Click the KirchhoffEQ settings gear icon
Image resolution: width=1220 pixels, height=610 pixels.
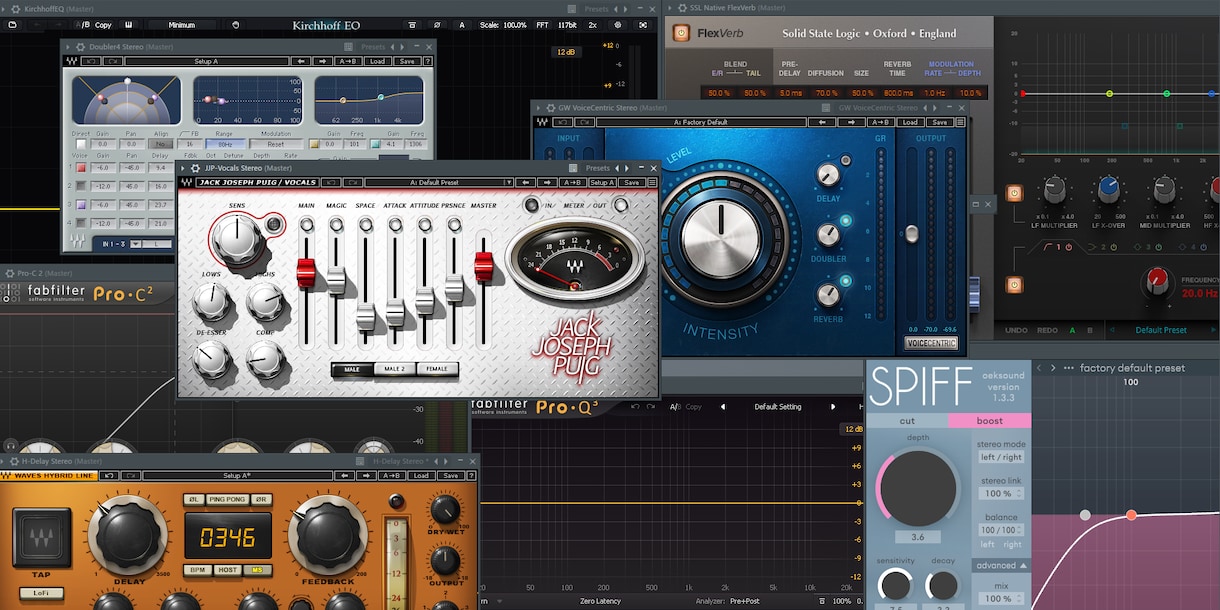click(617, 25)
